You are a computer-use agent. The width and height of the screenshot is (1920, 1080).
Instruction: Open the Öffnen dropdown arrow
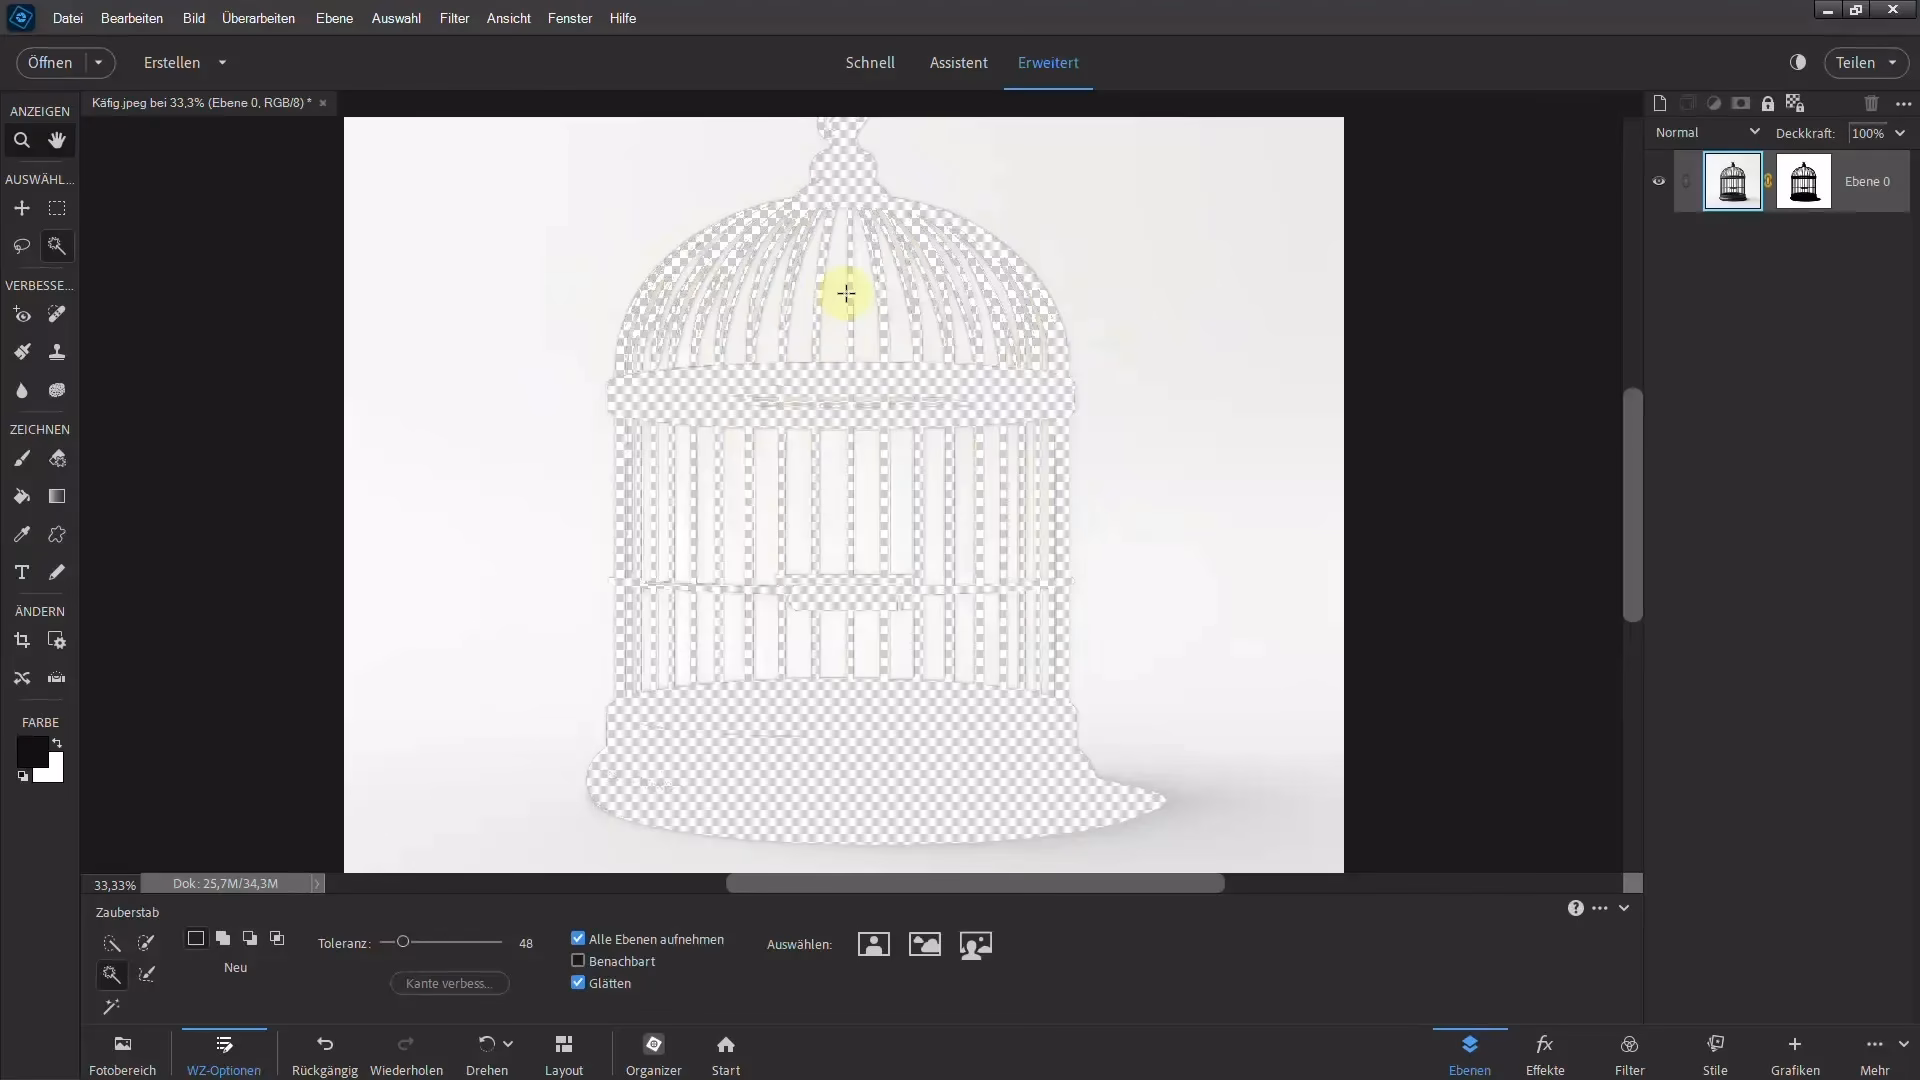coord(97,62)
